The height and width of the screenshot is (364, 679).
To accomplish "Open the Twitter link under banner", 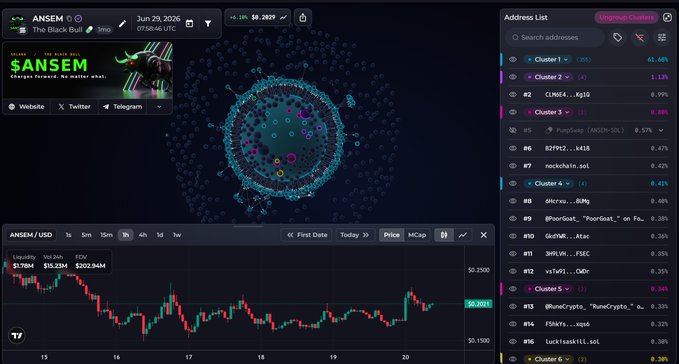I will pyautogui.click(x=74, y=106).
